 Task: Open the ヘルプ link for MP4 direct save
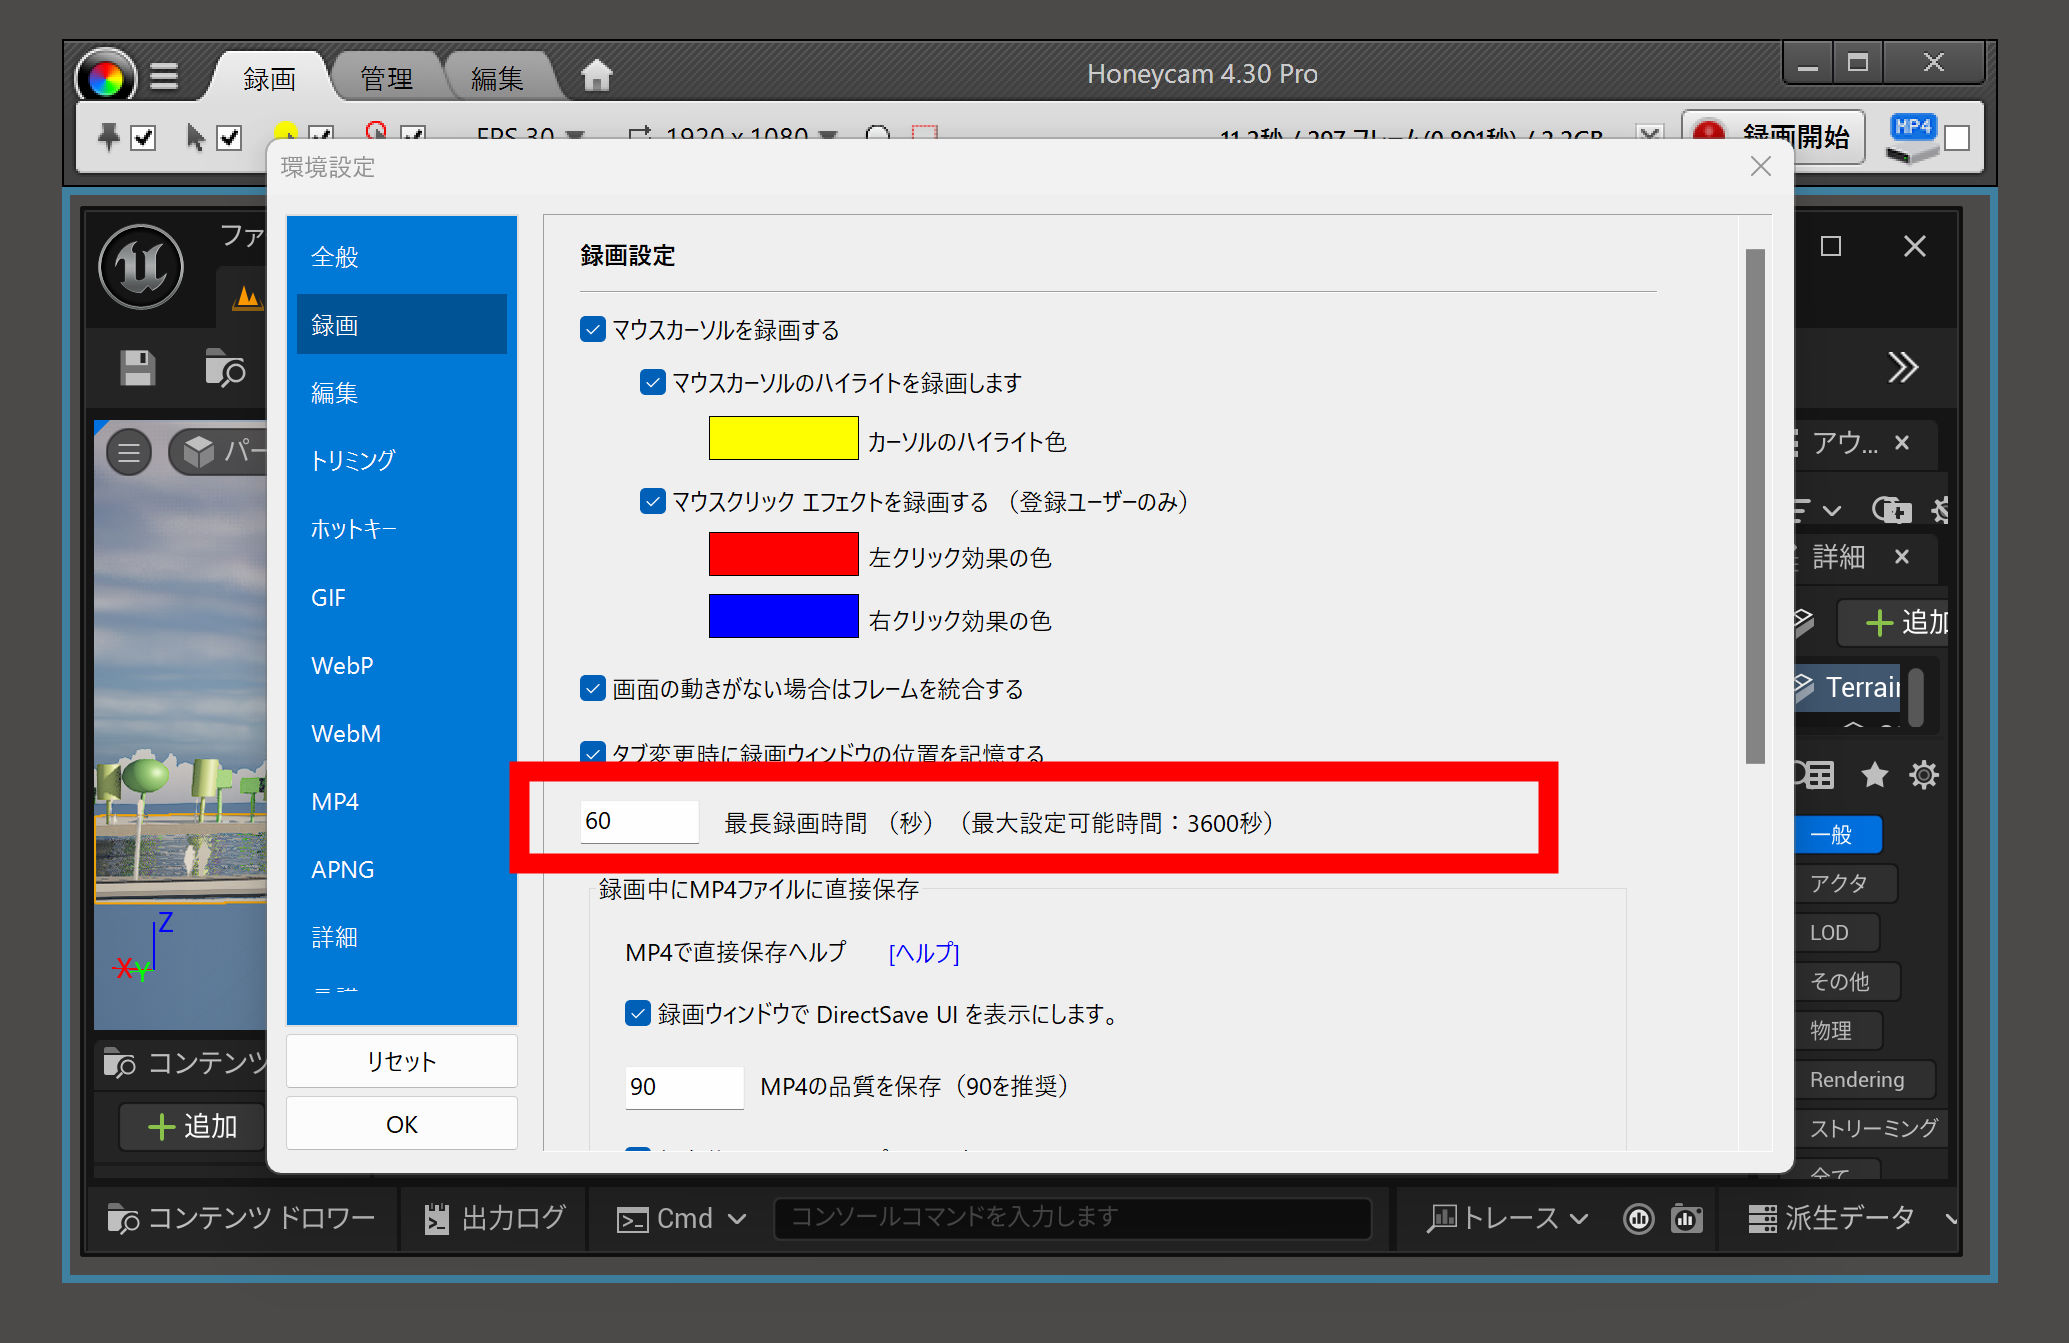[x=923, y=953]
